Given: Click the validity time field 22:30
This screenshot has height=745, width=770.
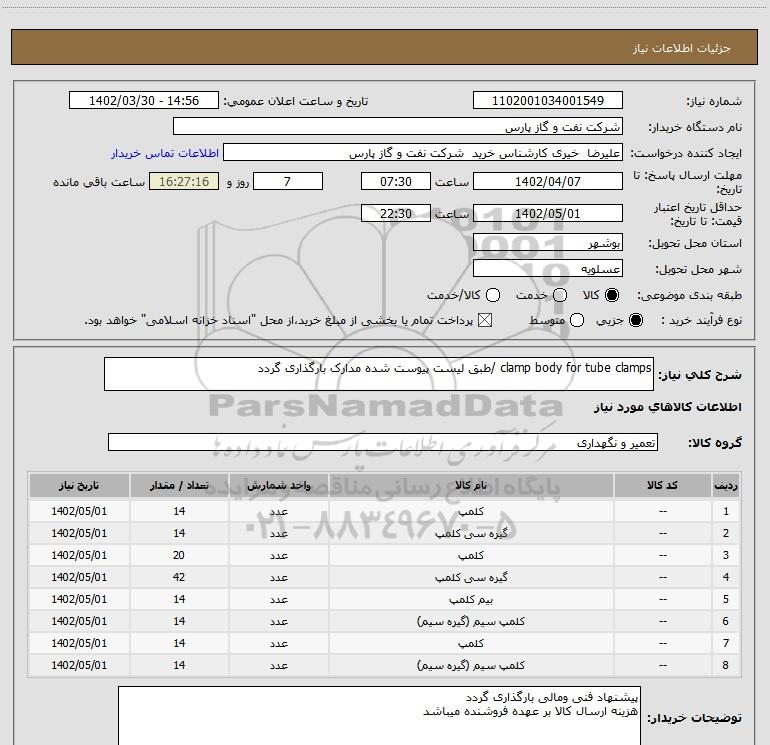Looking at the screenshot, I should tap(396, 214).
